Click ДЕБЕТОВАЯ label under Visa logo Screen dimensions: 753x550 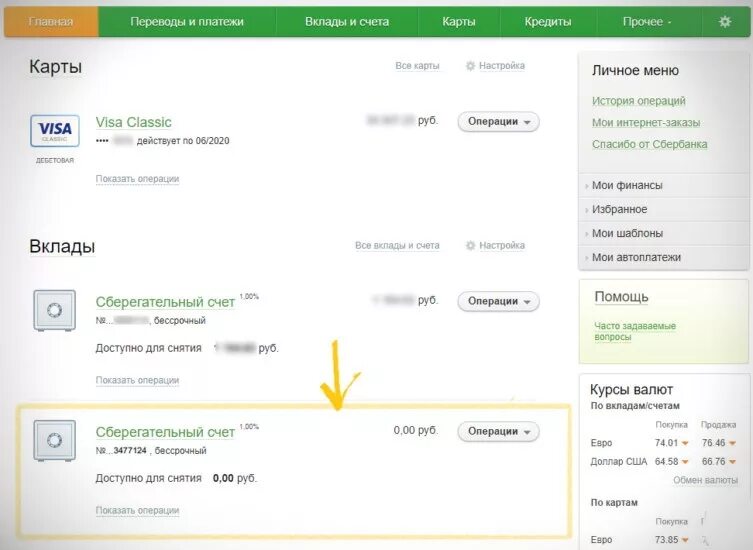(55, 160)
